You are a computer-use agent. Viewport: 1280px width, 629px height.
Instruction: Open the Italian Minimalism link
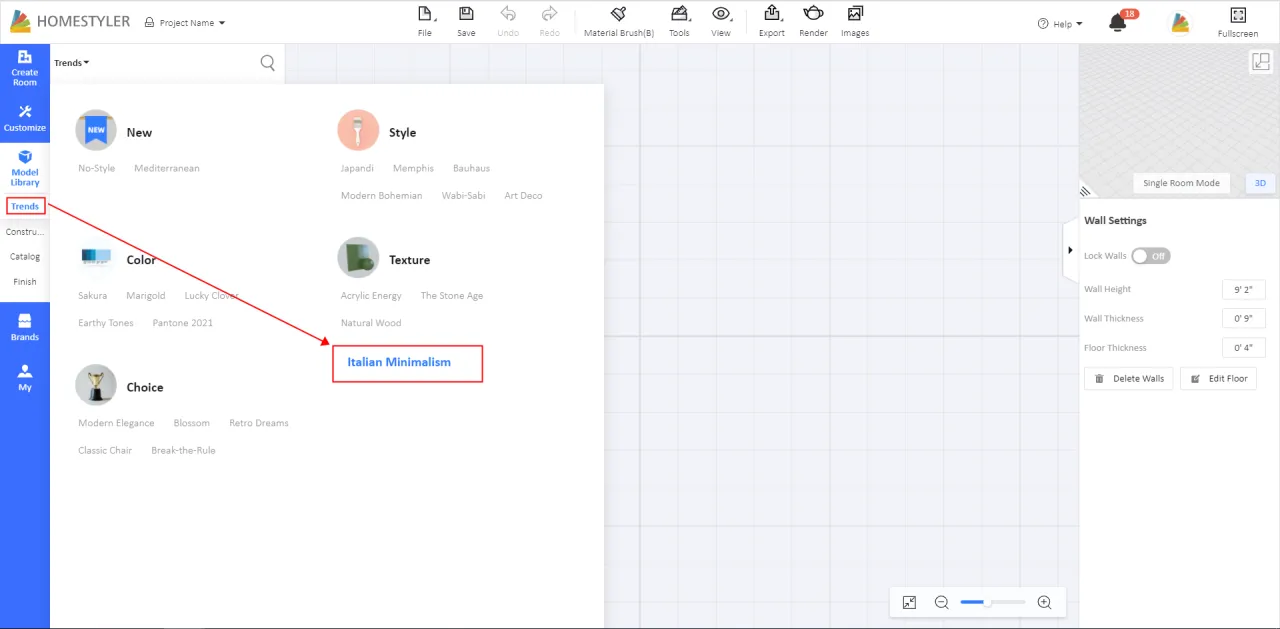[x=399, y=362]
